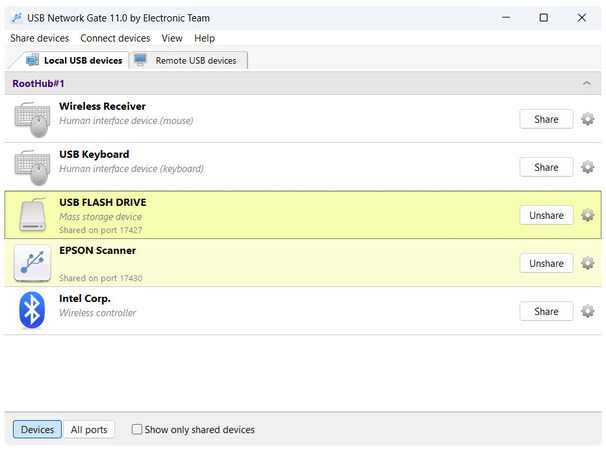Minimize the USB Network Gate window
Viewport: 606px width, 450px height.
pyautogui.click(x=506, y=17)
